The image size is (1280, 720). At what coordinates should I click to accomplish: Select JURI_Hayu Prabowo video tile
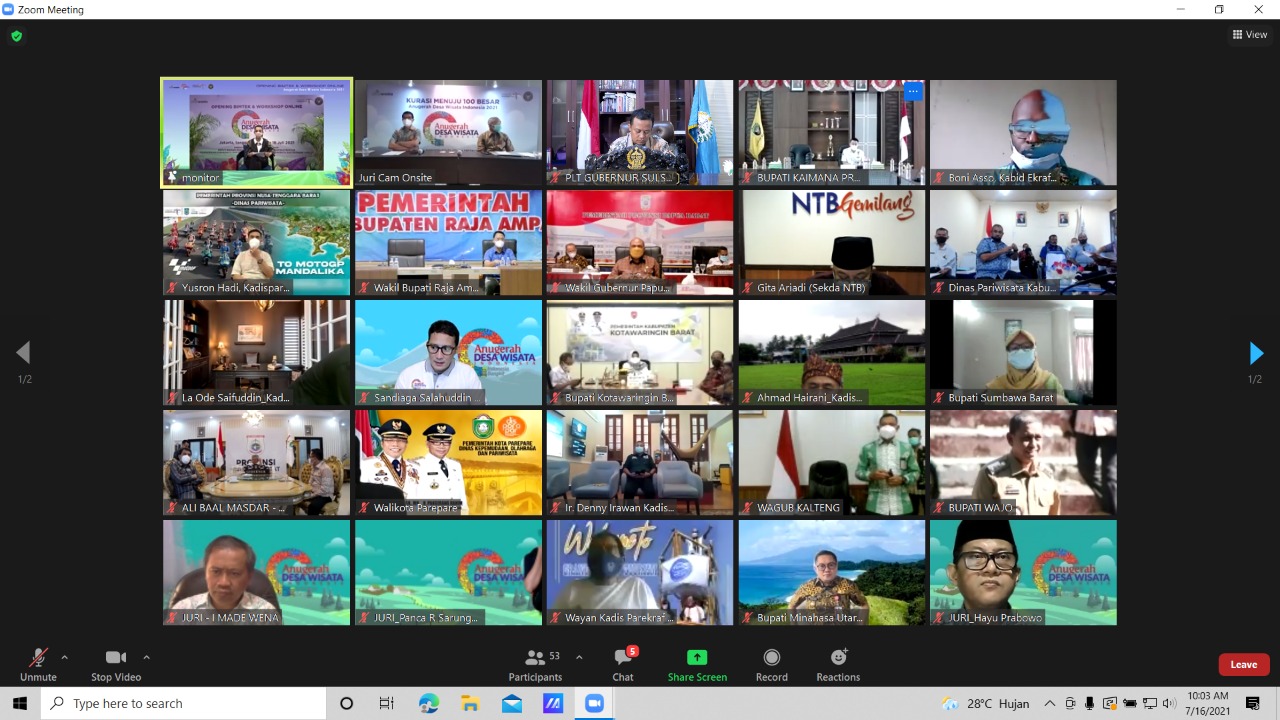click(1023, 573)
